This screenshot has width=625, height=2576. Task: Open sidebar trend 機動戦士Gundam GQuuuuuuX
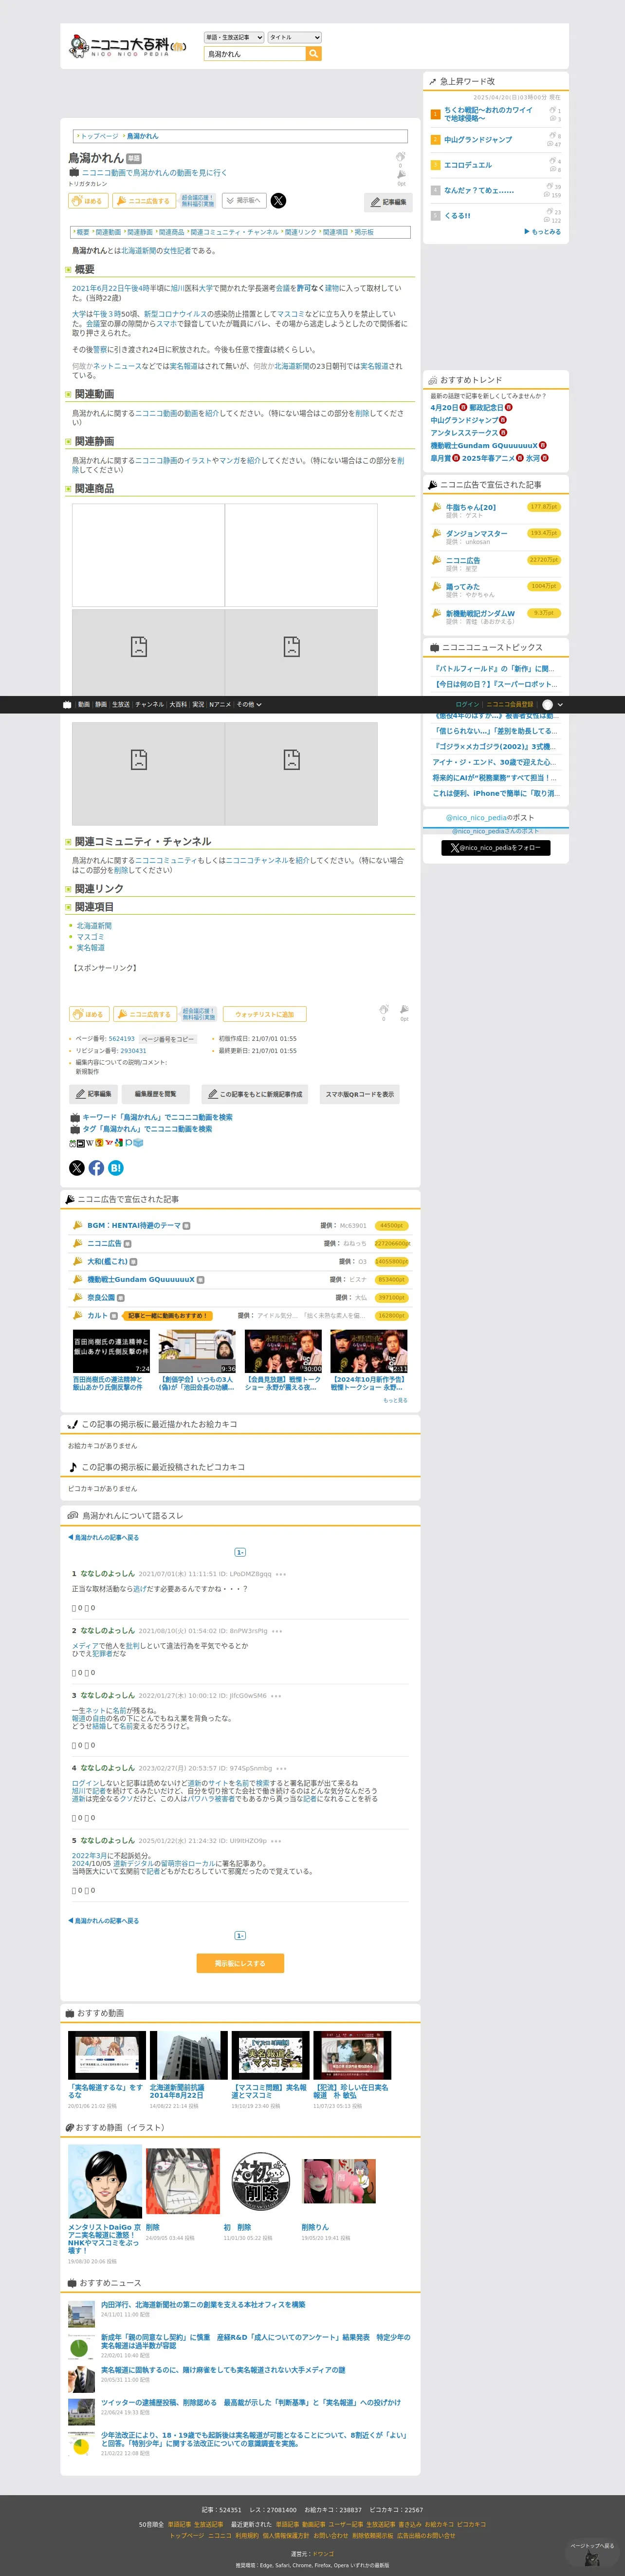point(484,446)
